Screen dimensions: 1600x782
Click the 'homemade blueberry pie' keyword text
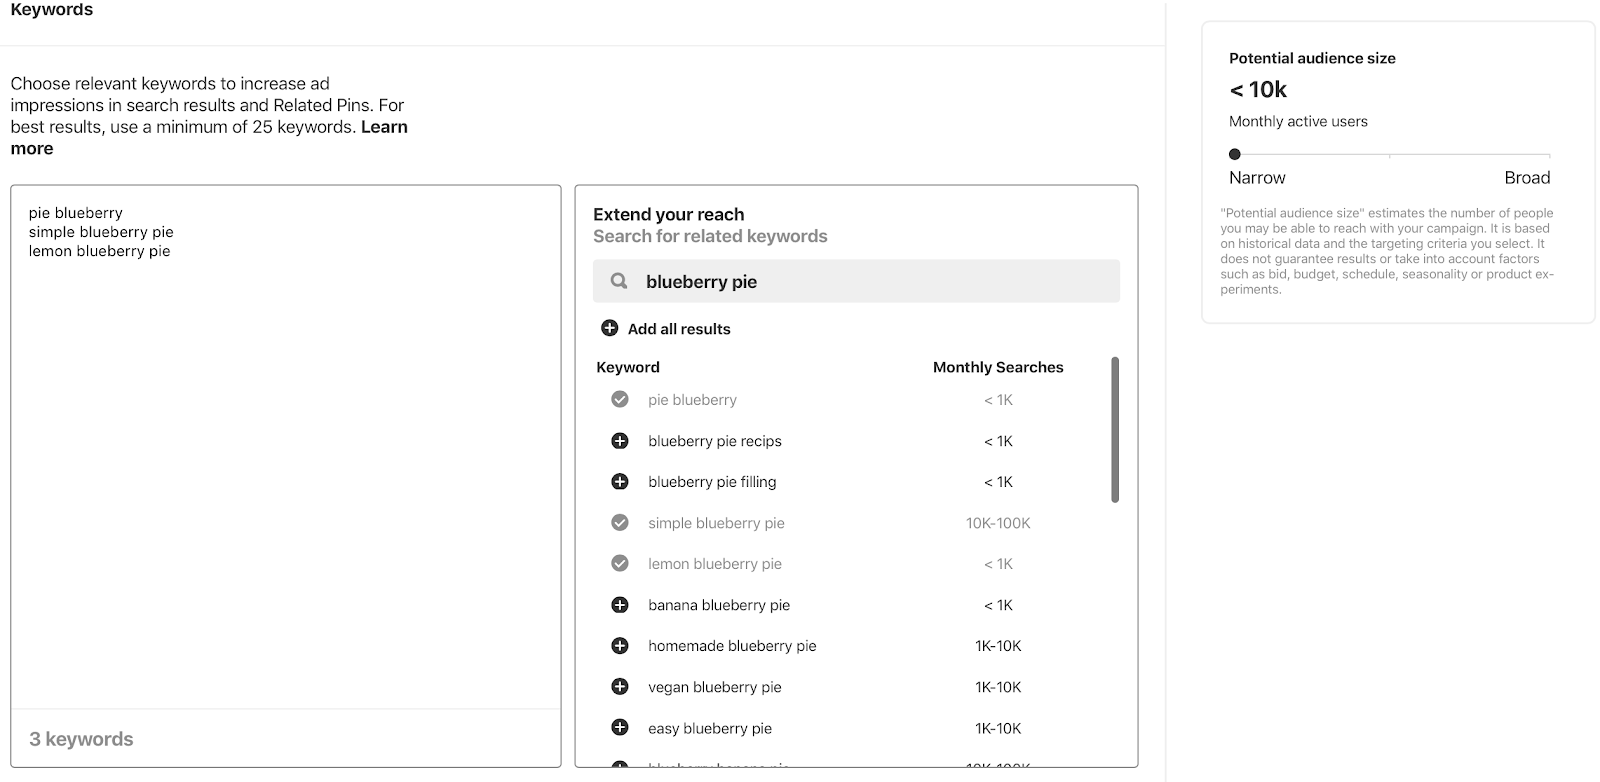coord(732,646)
